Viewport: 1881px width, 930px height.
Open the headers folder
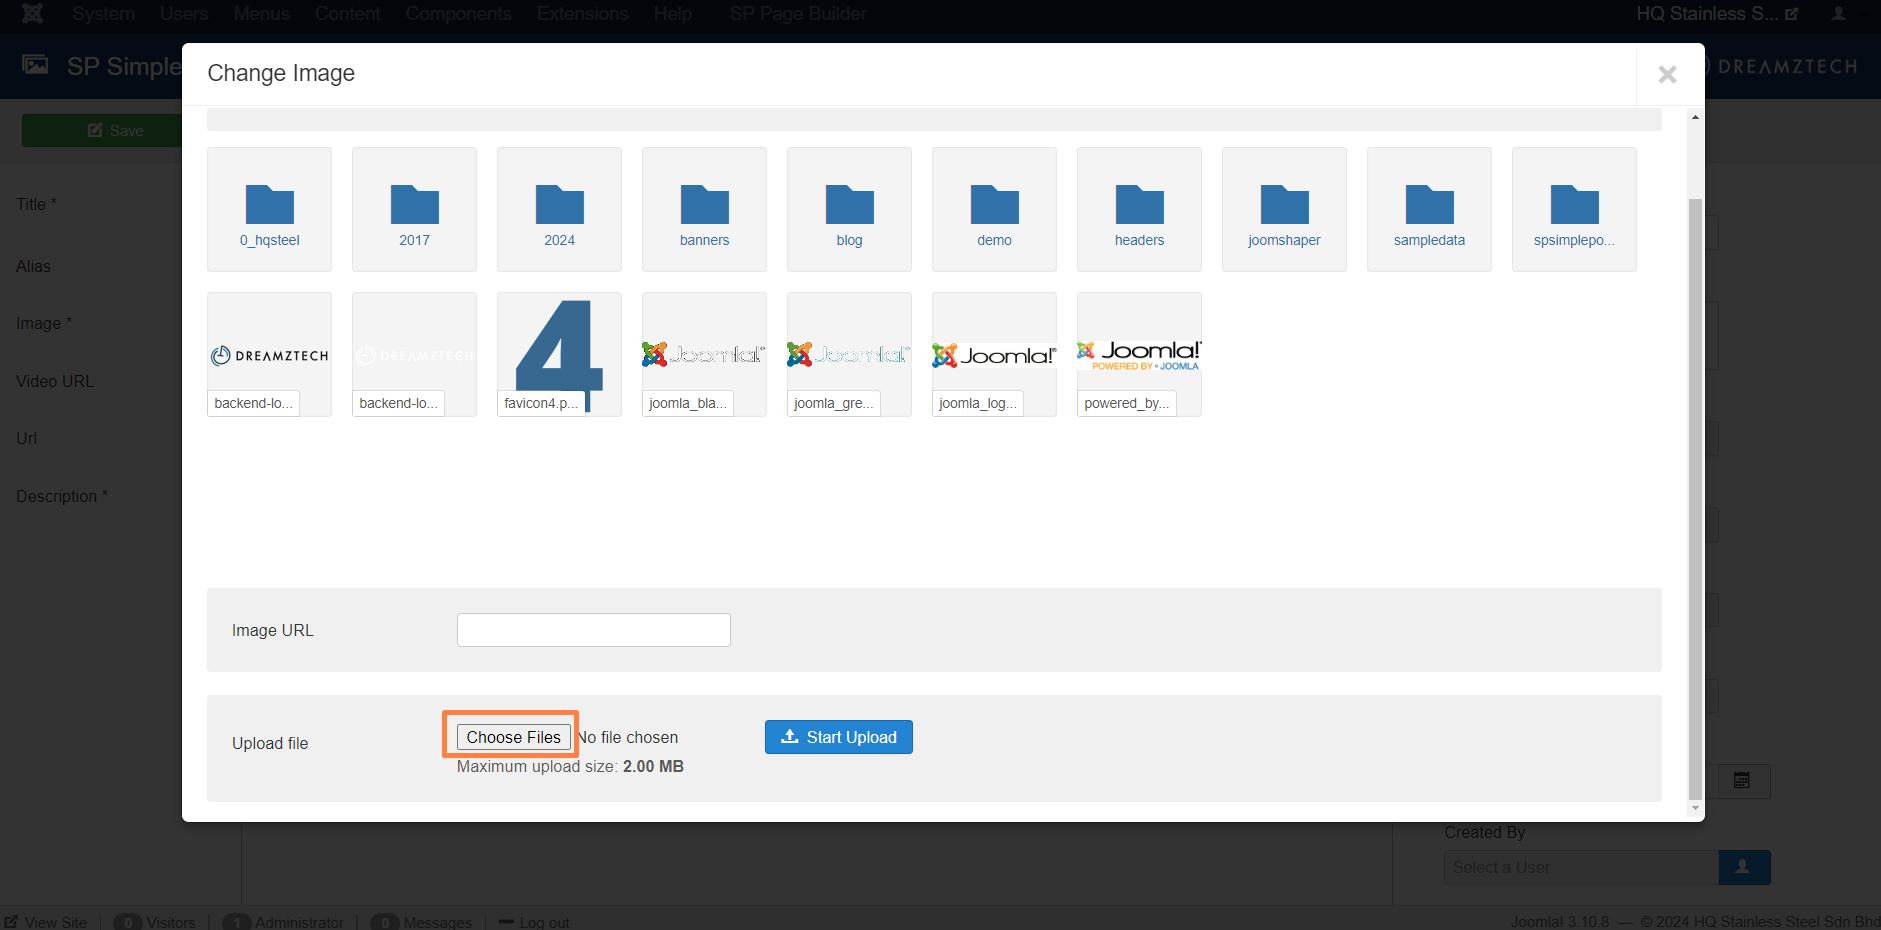[x=1139, y=209]
